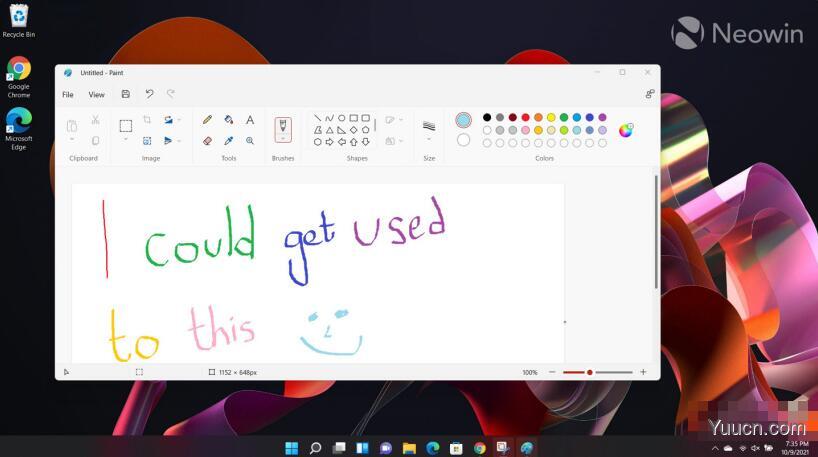Pick the Oval shape
818x457 pixels.
(x=342, y=118)
